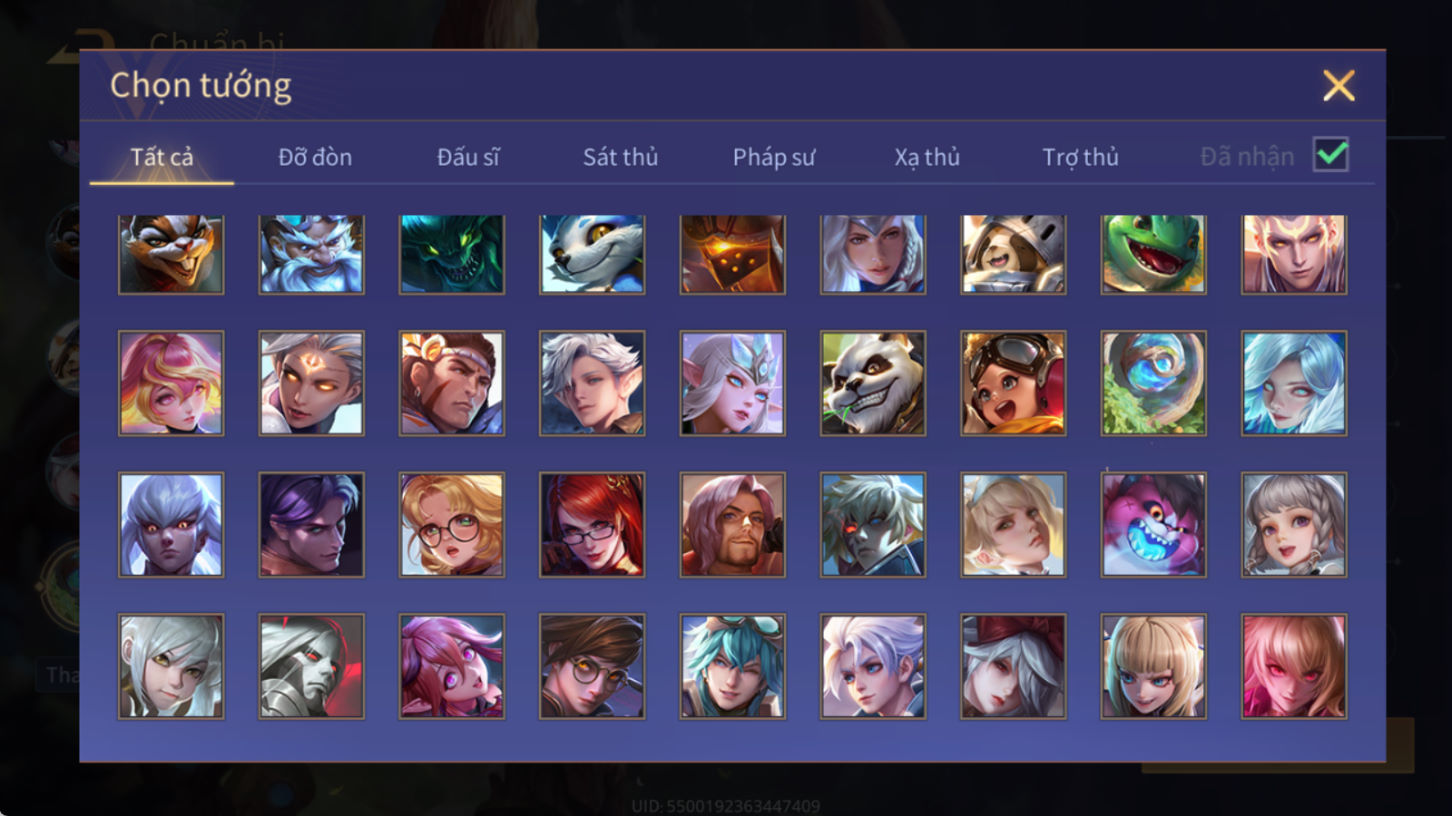This screenshot has height=816, width=1452.
Task: Select the panda hero portrait
Action: click(x=873, y=383)
